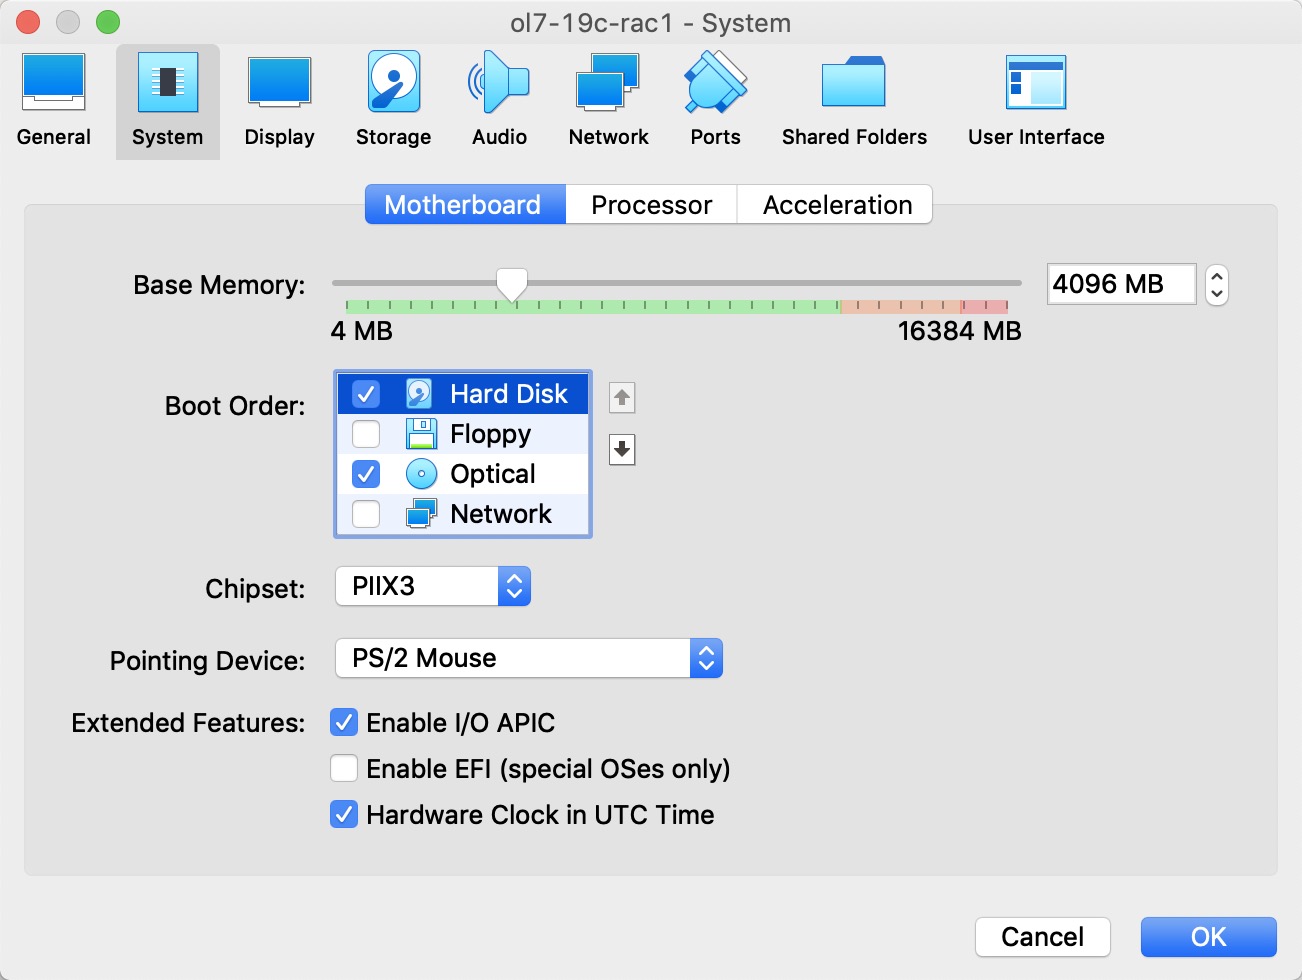Image resolution: width=1302 pixels, height=980 pixels.
Task: Open the Ports settings section
Action: [x=716, y=101]
